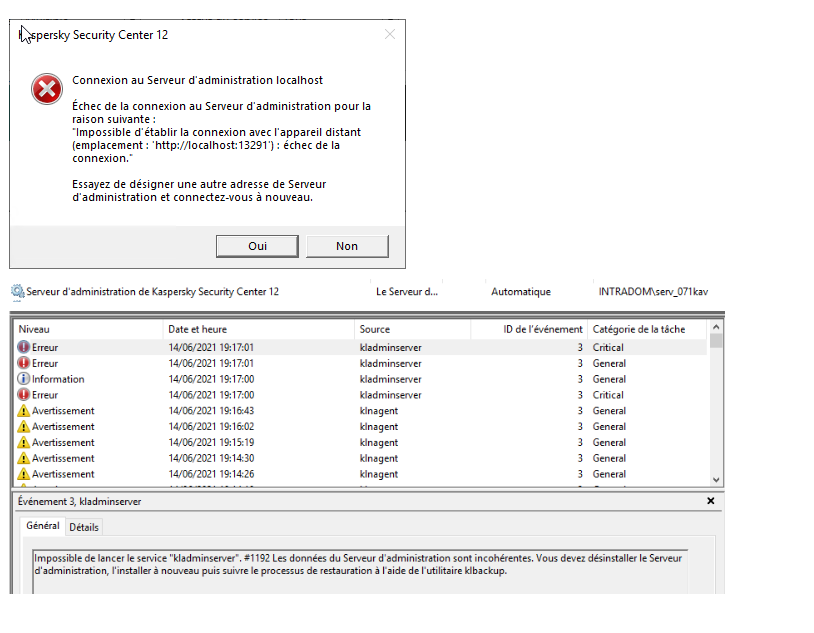Close the Événement 3, kladminserver details pane
Screen dimensions: 814x633
[711, 501]
